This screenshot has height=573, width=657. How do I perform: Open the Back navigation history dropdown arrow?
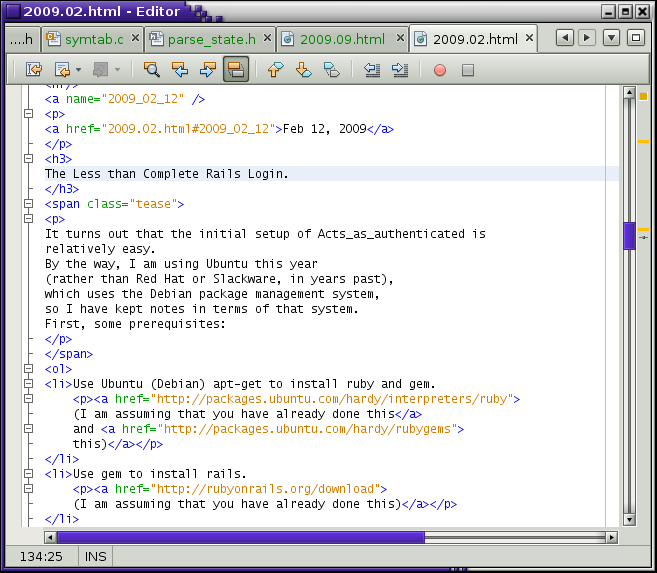tap(78, 70)
